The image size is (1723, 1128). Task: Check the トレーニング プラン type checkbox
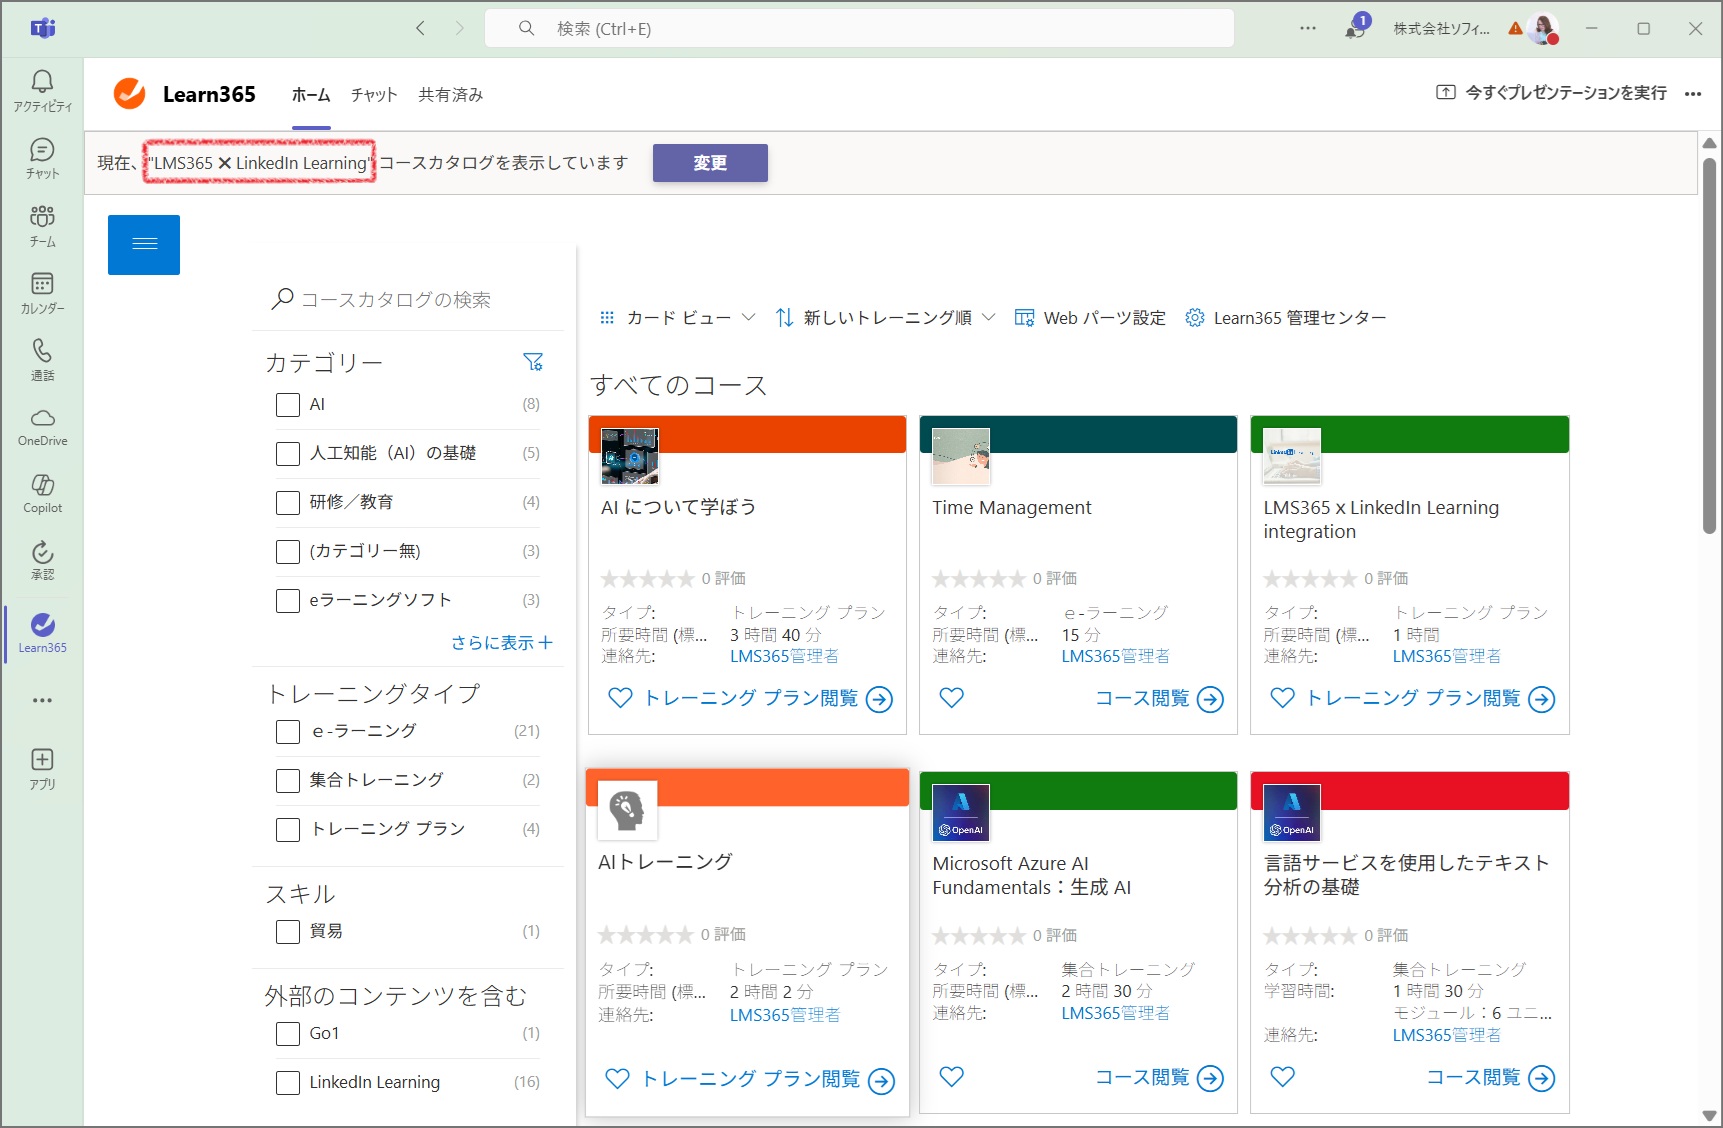tap(288, 830)
